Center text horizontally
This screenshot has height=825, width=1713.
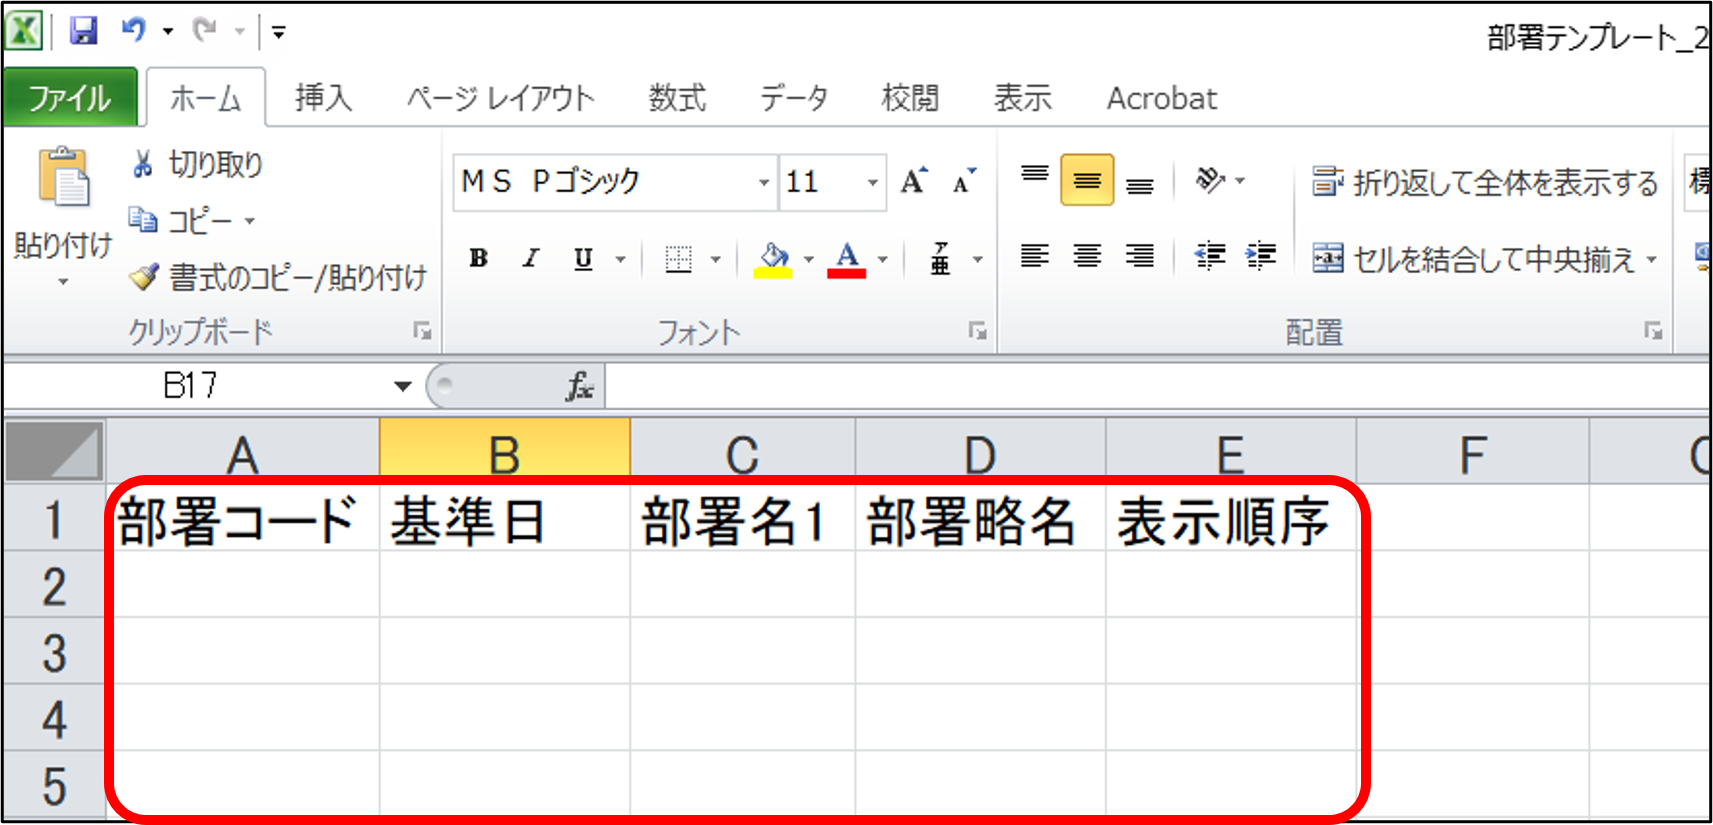coord(1088,257)
